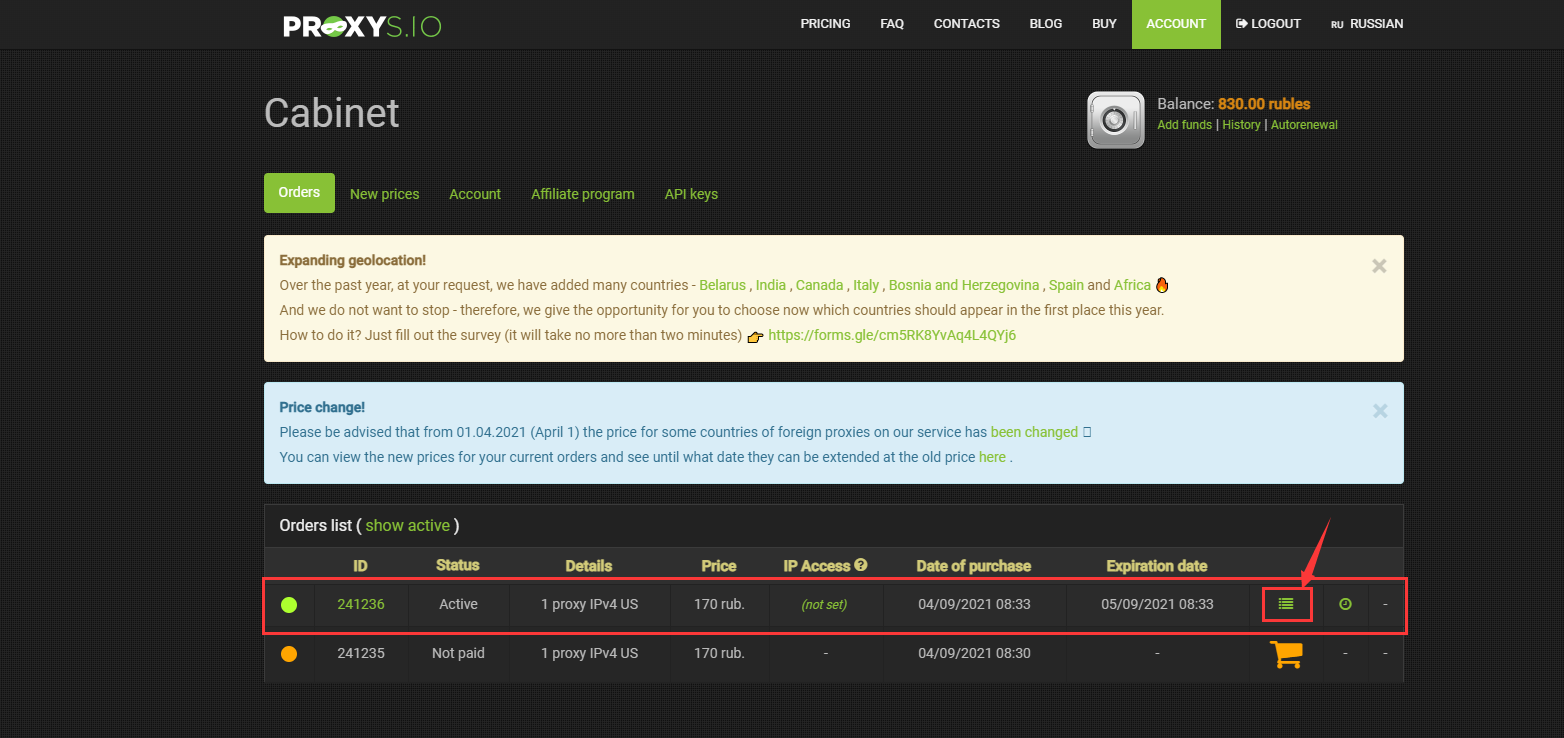Log out via the Logout menu item
The width and height of the screenshot is (1564, 738).
point(1268,24)
